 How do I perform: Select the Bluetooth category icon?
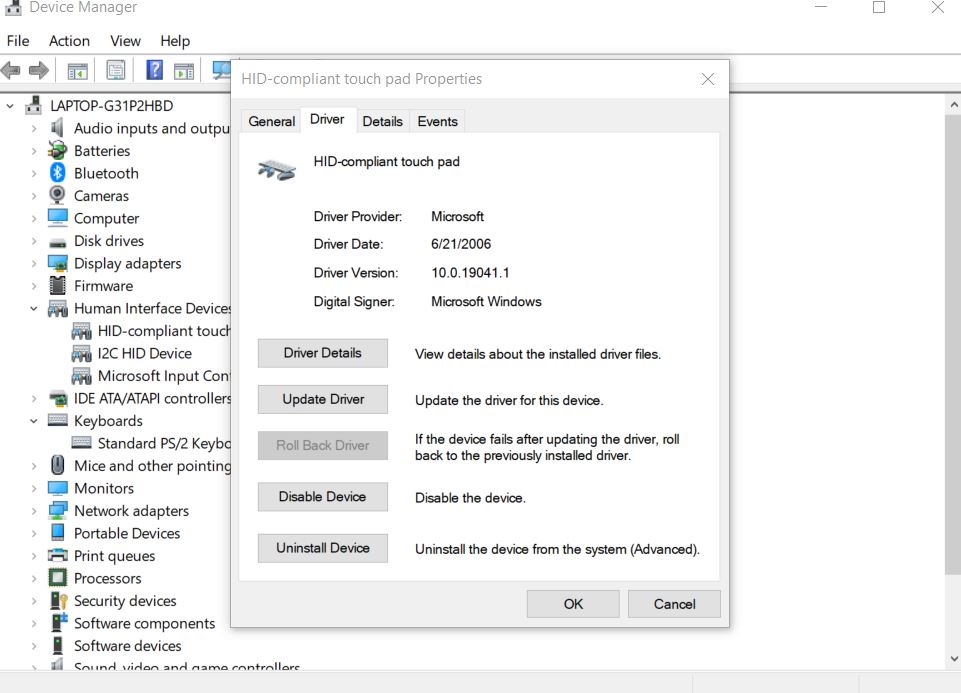58,173
